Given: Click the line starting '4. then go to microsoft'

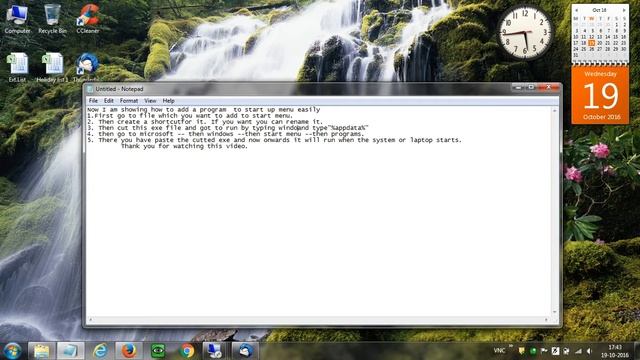Looking at the screenshot, I should tap(225, 134).
